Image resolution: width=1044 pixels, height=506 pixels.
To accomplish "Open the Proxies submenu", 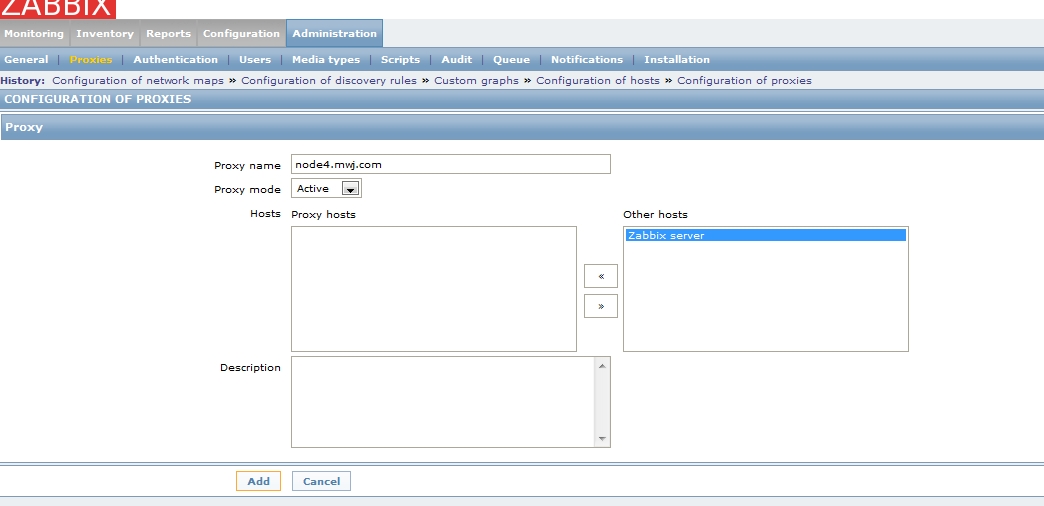I will (91, 59).
